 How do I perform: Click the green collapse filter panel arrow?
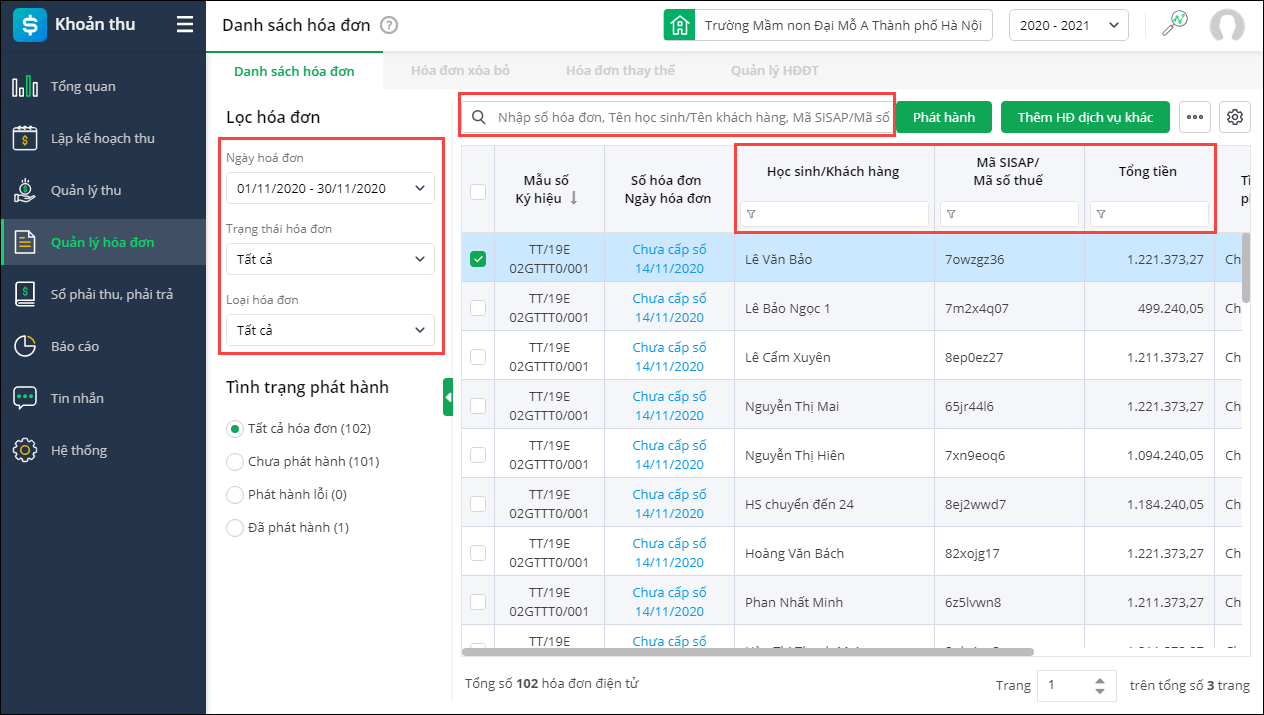coord(448,397)
